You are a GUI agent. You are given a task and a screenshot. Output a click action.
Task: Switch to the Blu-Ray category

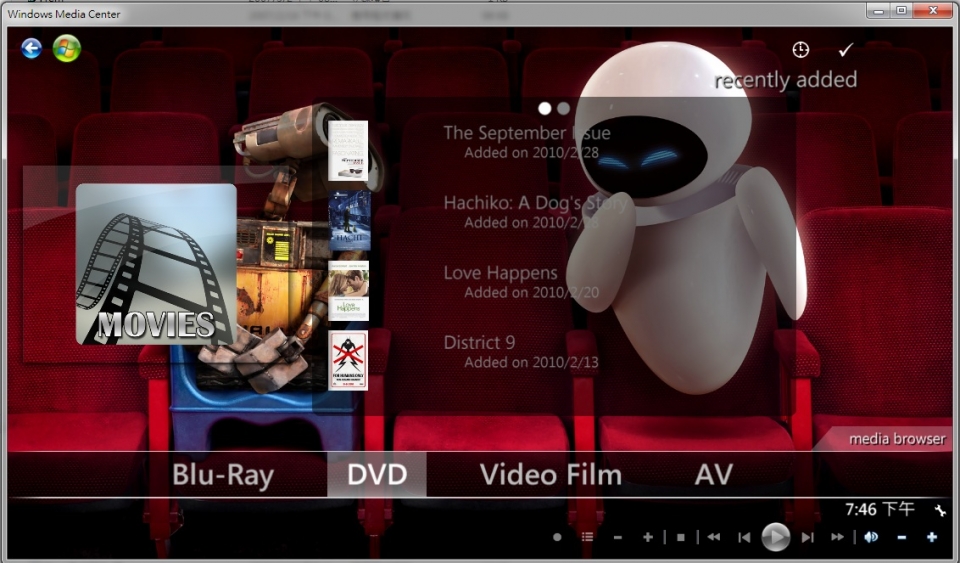223,475
